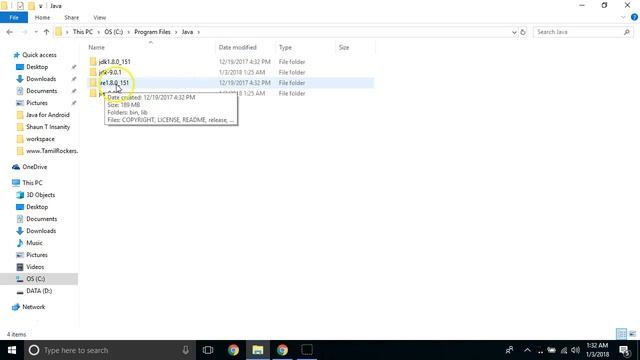Go back using the Back arrow
The height and width of the screenshot is (360, 640).
10,32
